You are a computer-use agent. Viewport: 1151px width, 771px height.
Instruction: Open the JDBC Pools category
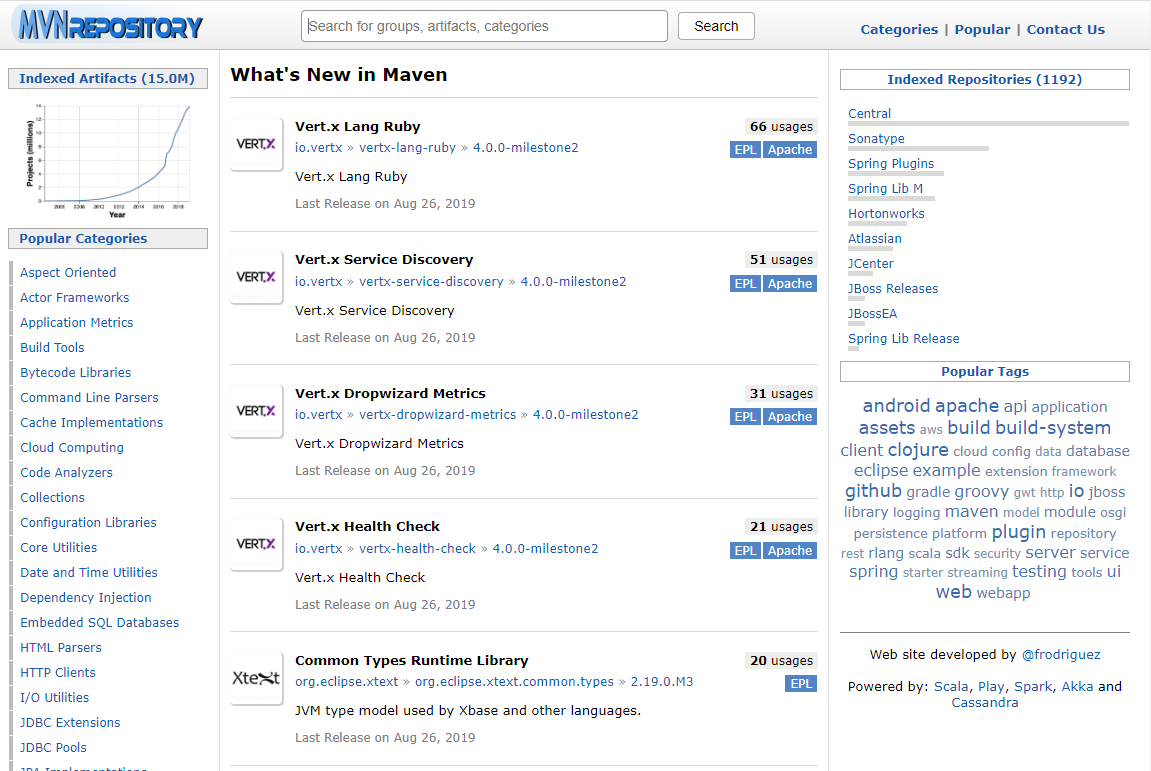(x=53, y=747)
